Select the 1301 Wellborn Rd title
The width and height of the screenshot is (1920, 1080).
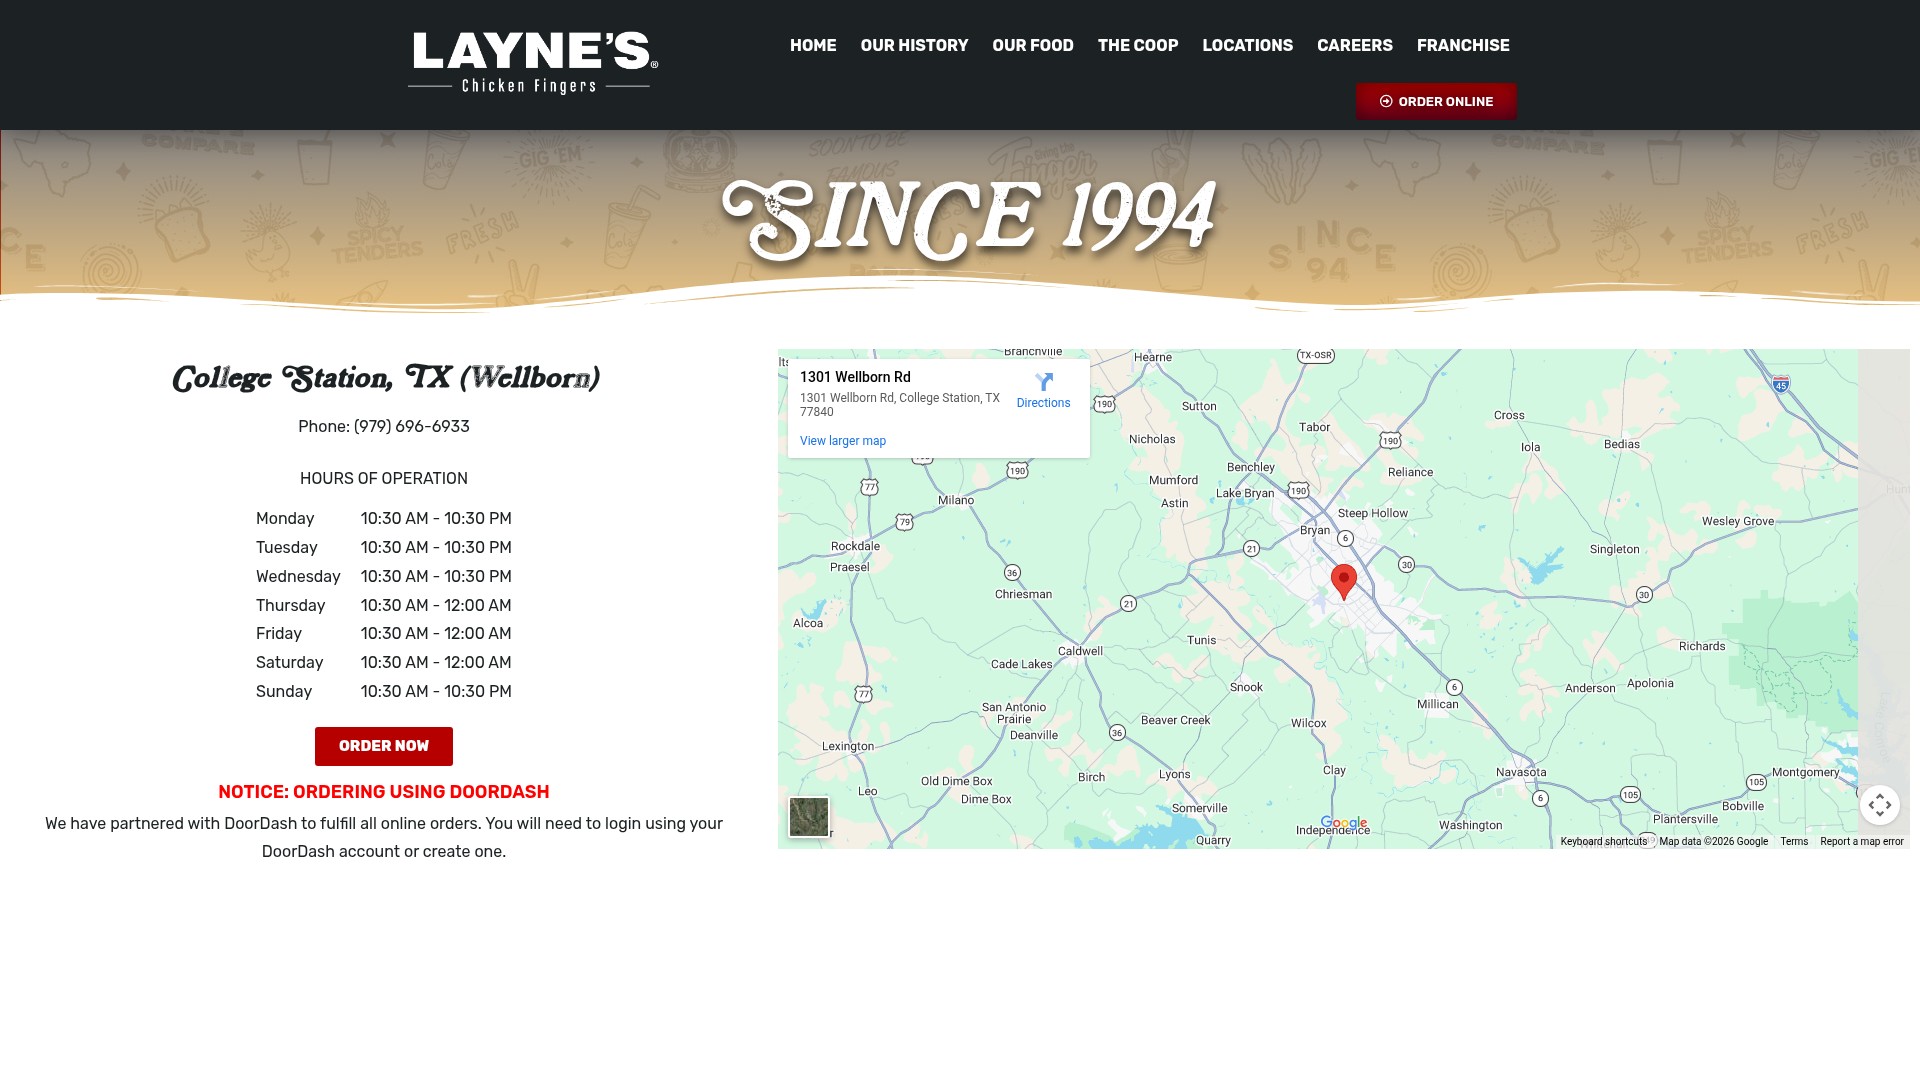point(855,377)
